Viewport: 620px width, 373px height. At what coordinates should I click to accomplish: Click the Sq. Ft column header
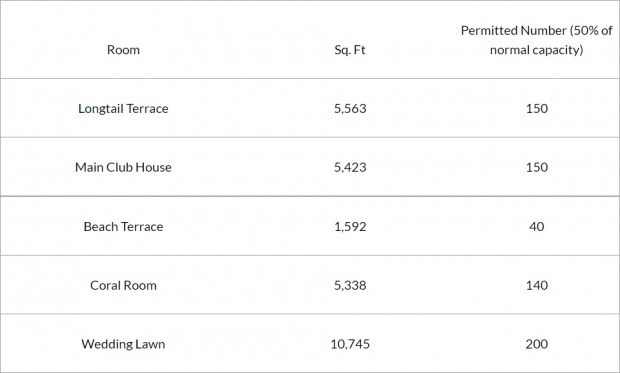[350, 50]
